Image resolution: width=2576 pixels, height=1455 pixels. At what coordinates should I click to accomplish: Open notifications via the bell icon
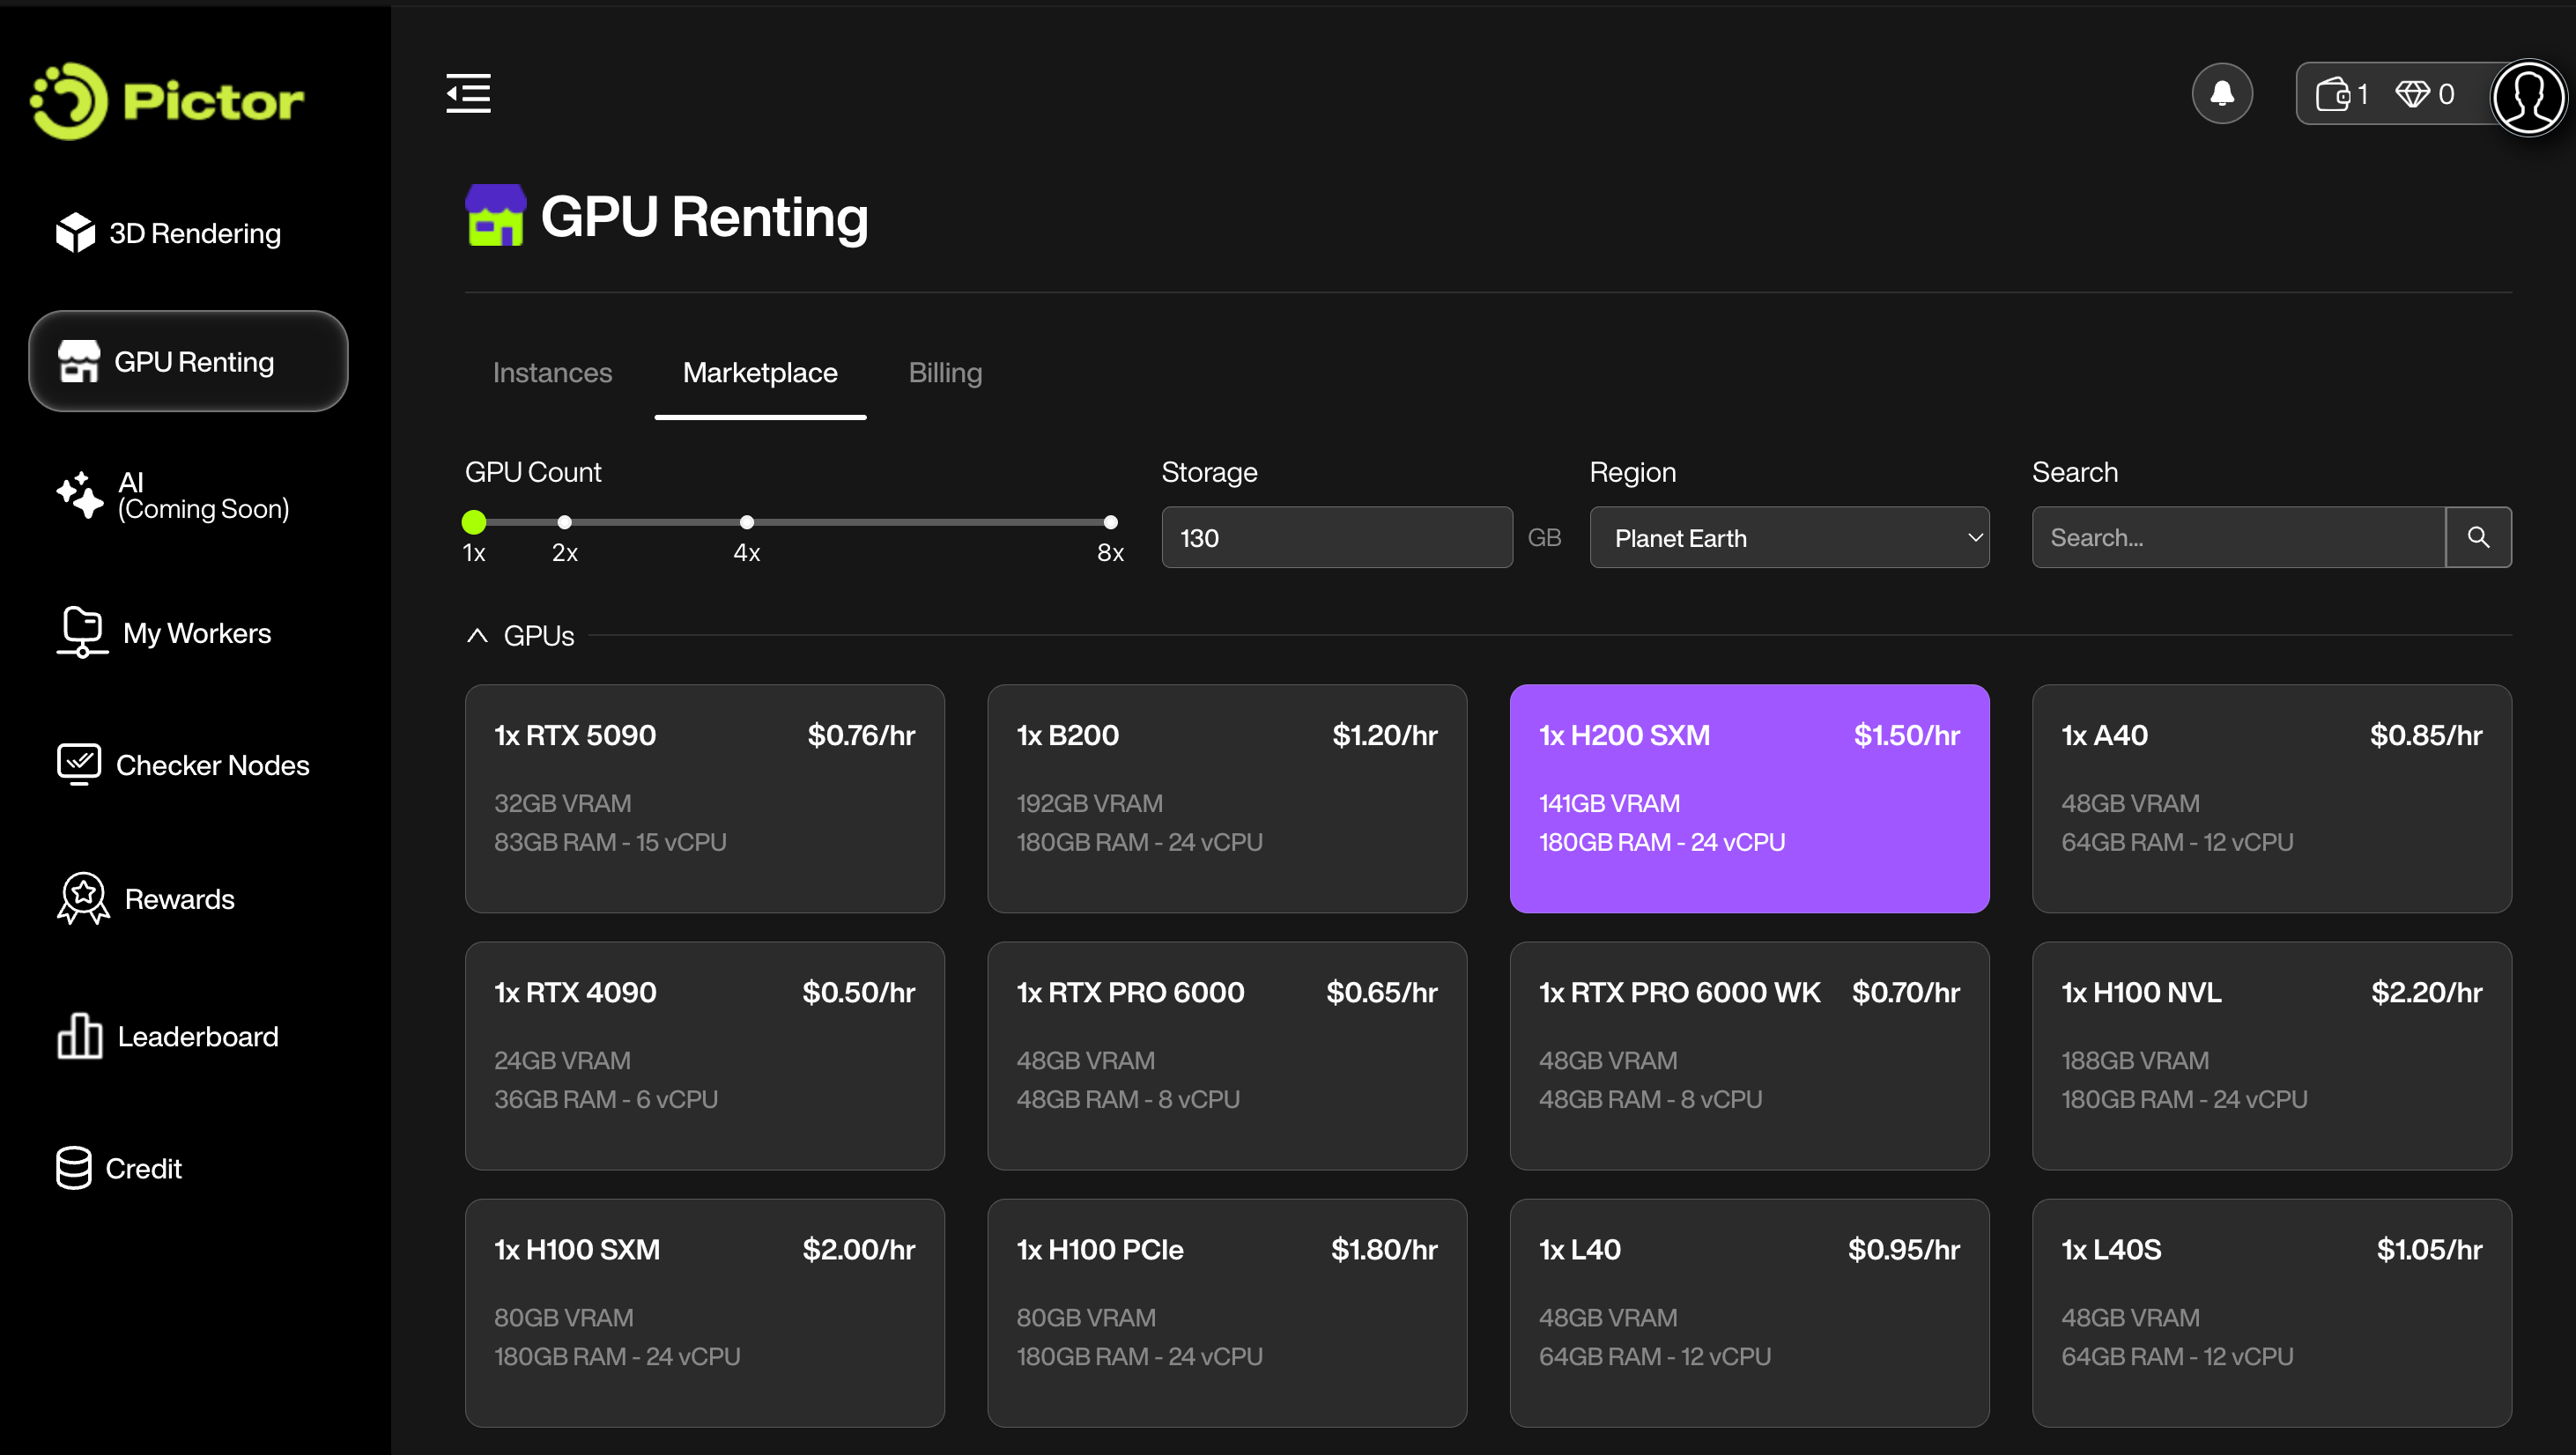tap(2221, 93)
